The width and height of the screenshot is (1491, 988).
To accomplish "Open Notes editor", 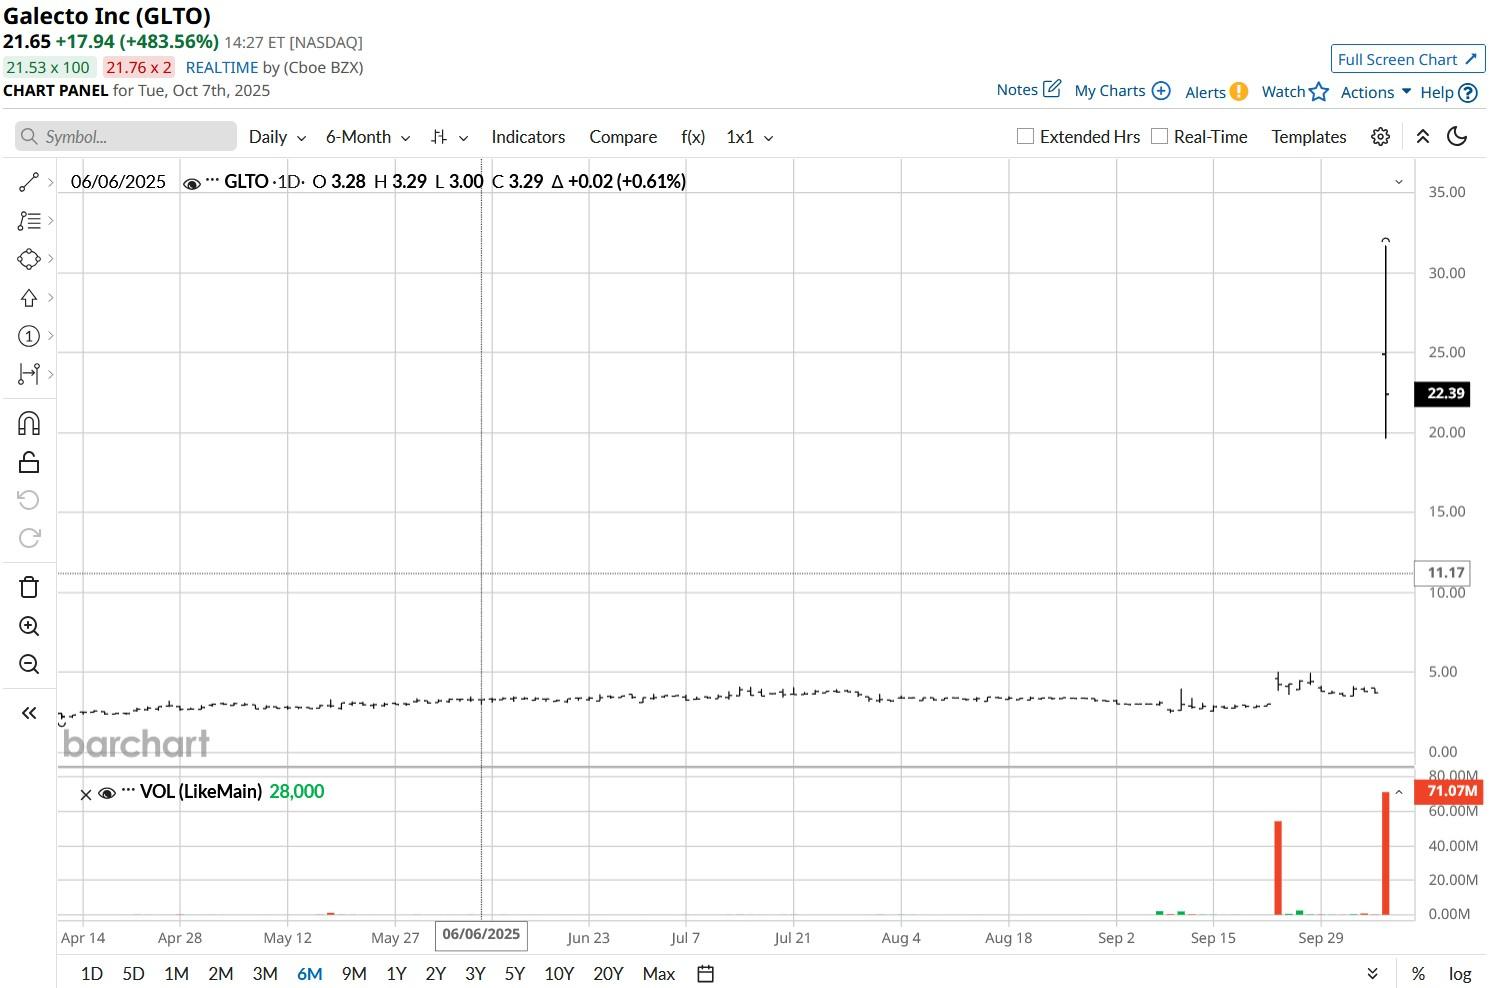I will tap(1029, 90).
